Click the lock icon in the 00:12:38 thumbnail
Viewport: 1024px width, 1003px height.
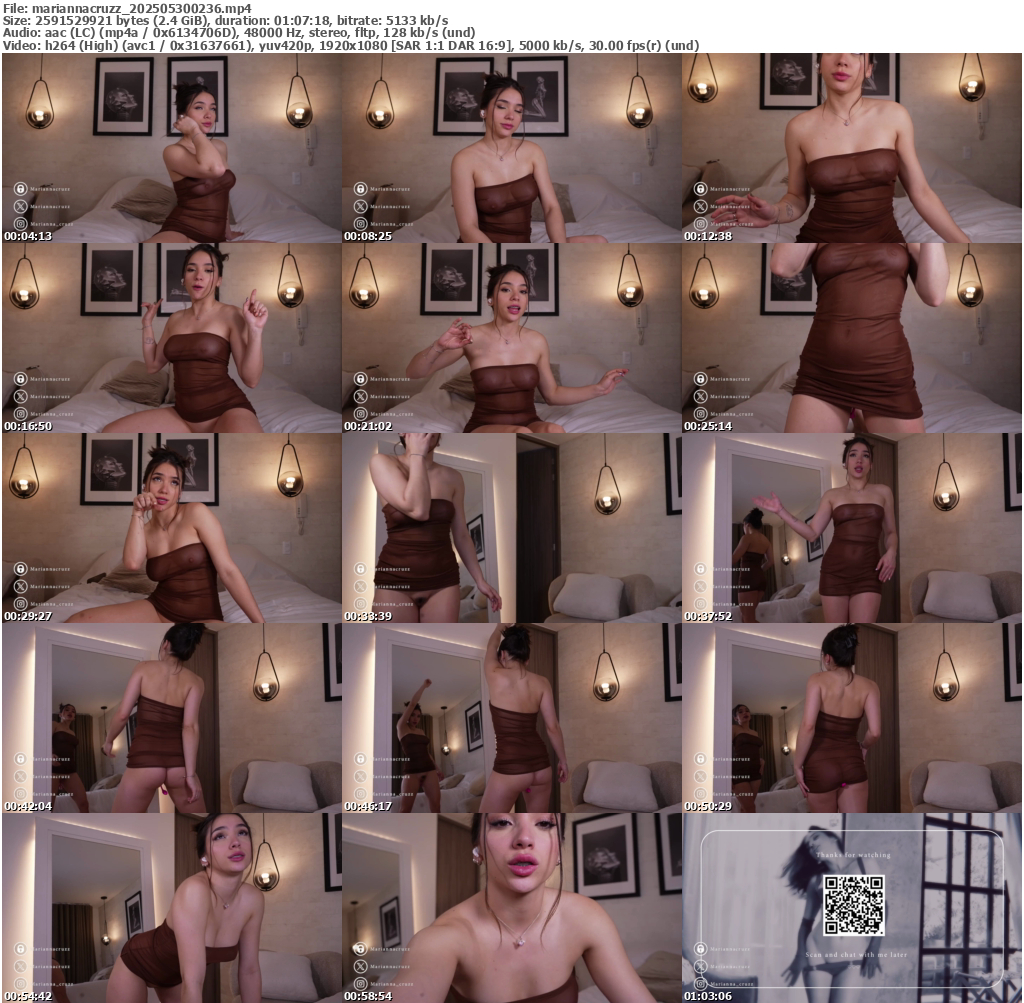[700, 188]
